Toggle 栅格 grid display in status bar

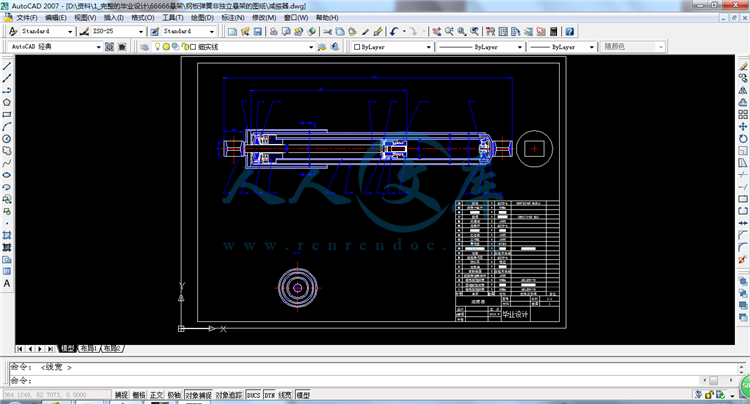tap(139, 395)
